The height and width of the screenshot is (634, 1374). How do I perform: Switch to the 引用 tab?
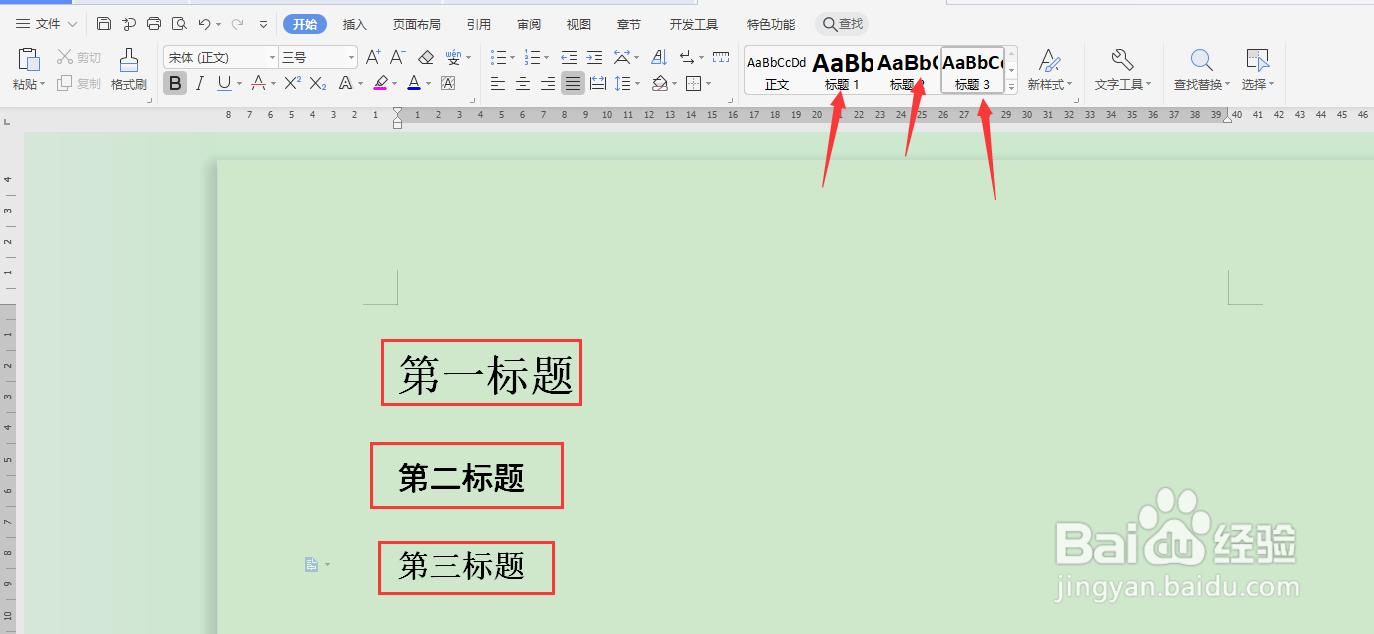pos(478,24)
